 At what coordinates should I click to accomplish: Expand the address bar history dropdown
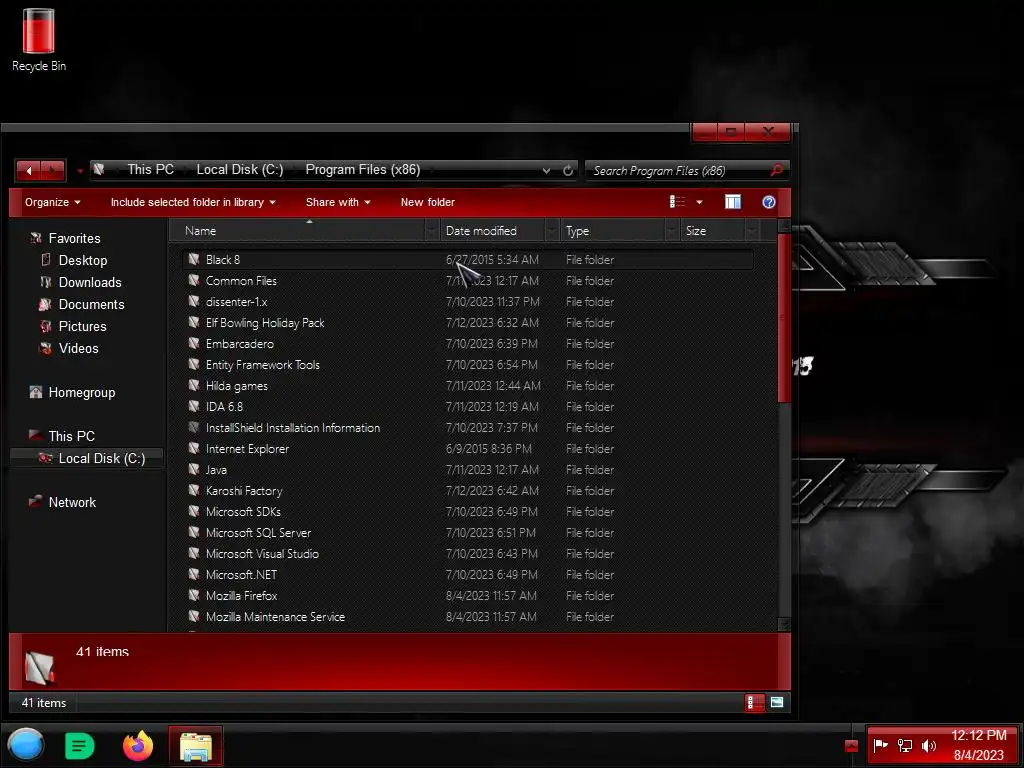546,170
